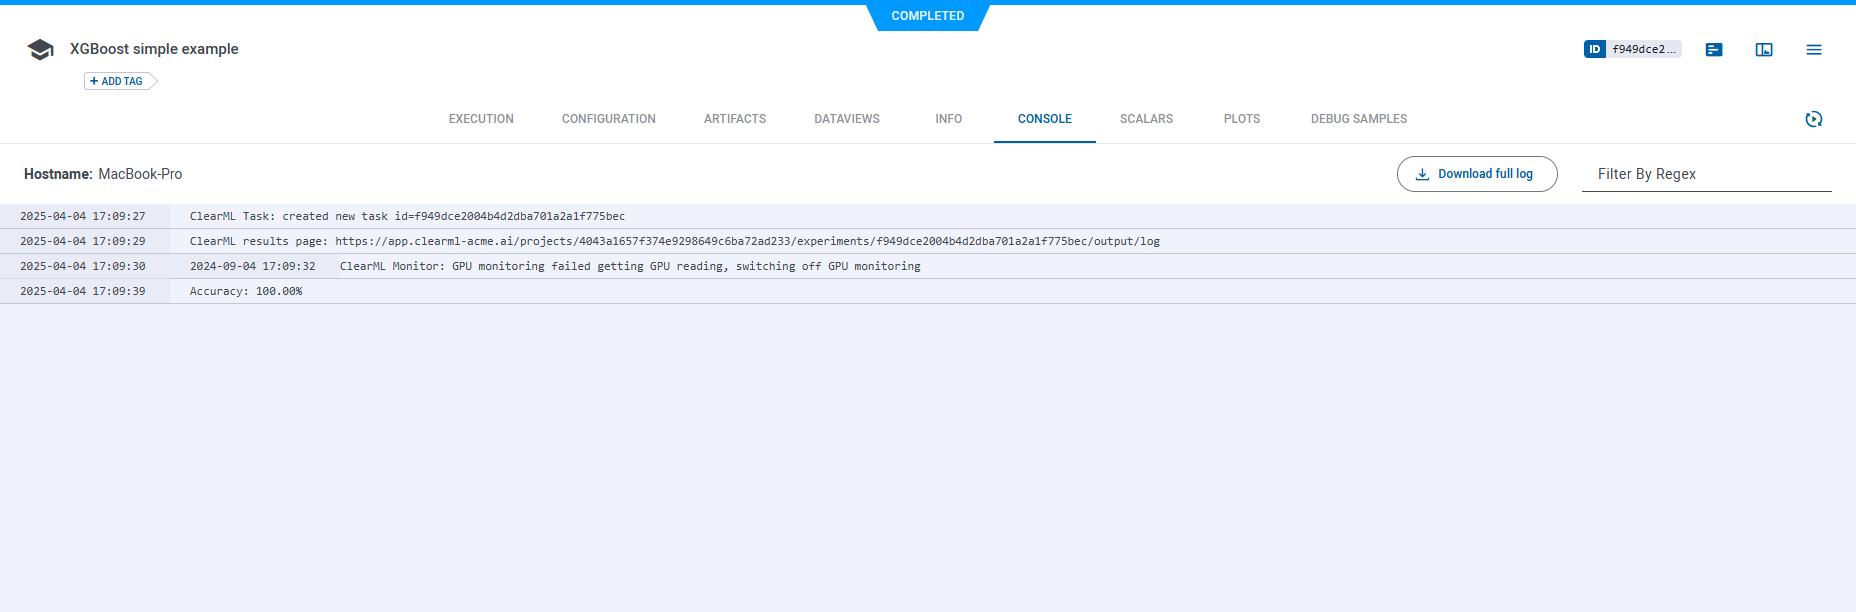1856x612 pixels.
Task: Open the Info tab
Action: click(x=948, y=119)
